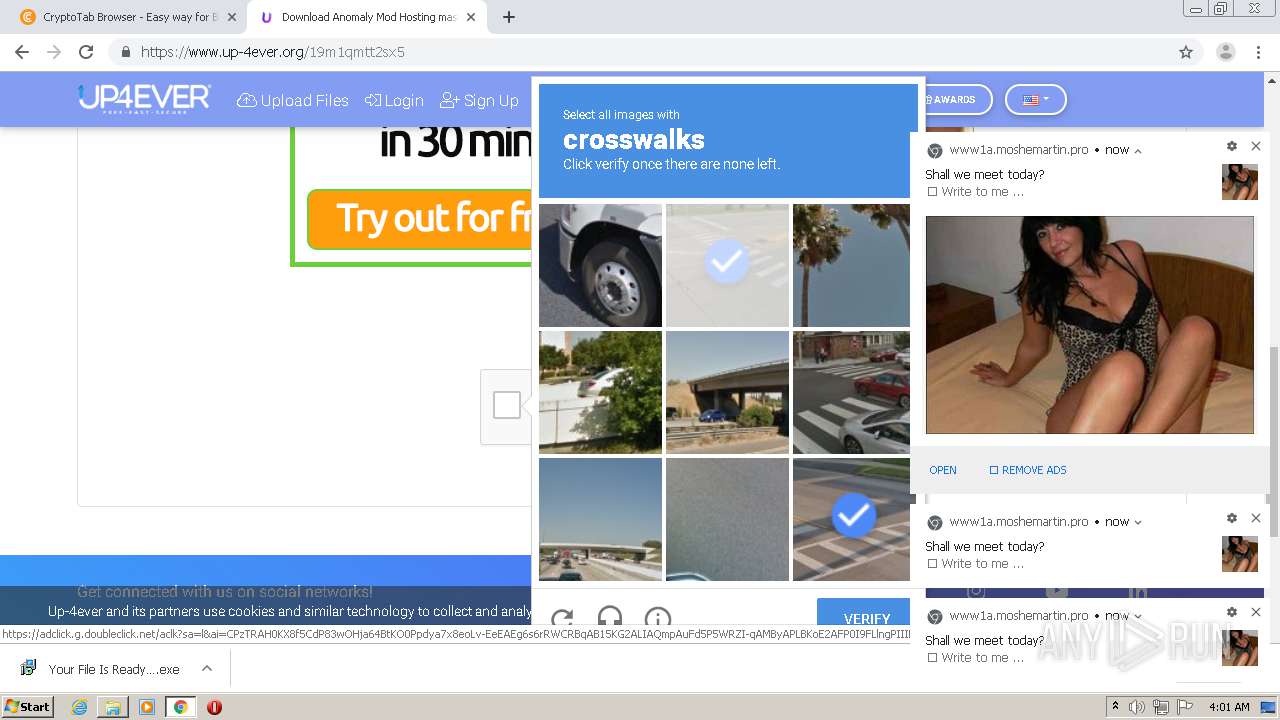The width and height of the screenshot is (1280, 720).
Task: Collapse the top notification chevron
Action: 1138,150
